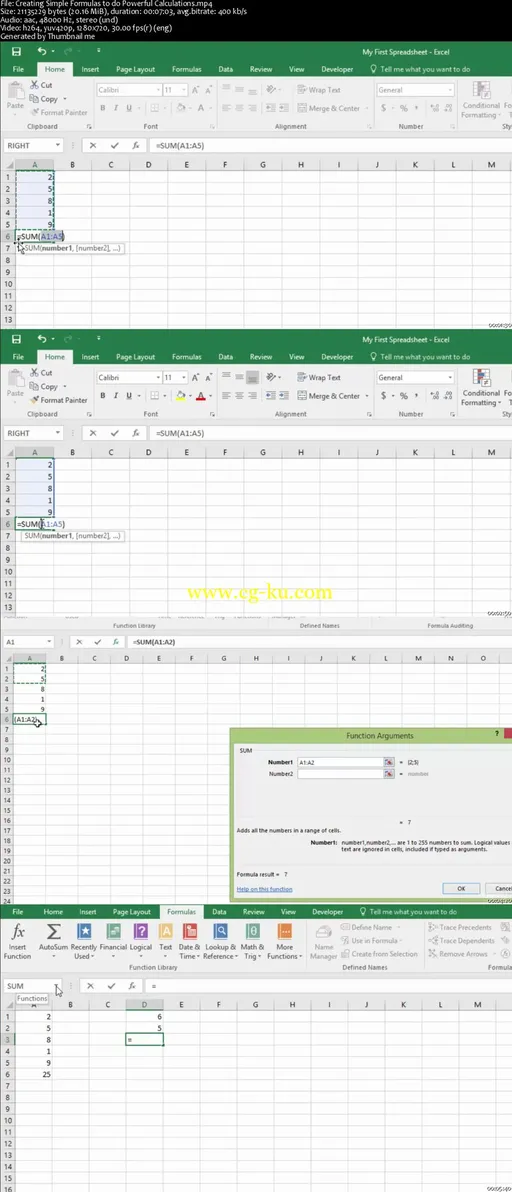Click Accounting dollar format in second frame
This screenshot has height=1192, width=512.
384,396
